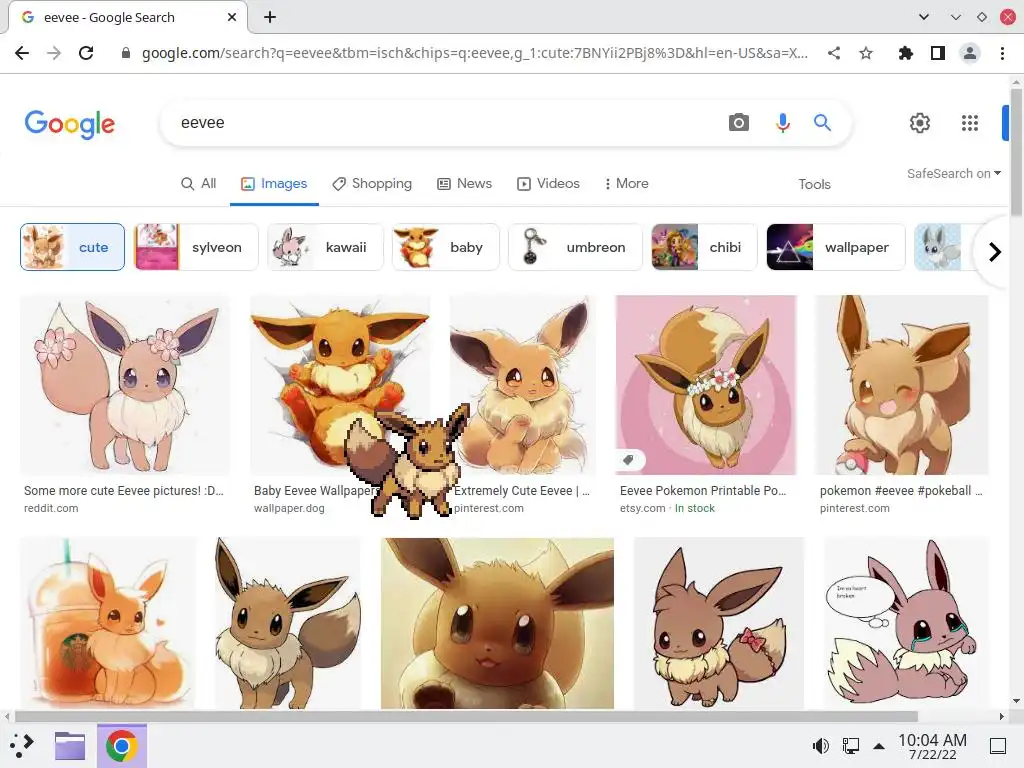Open Google quick settings gear

(920, 123)
